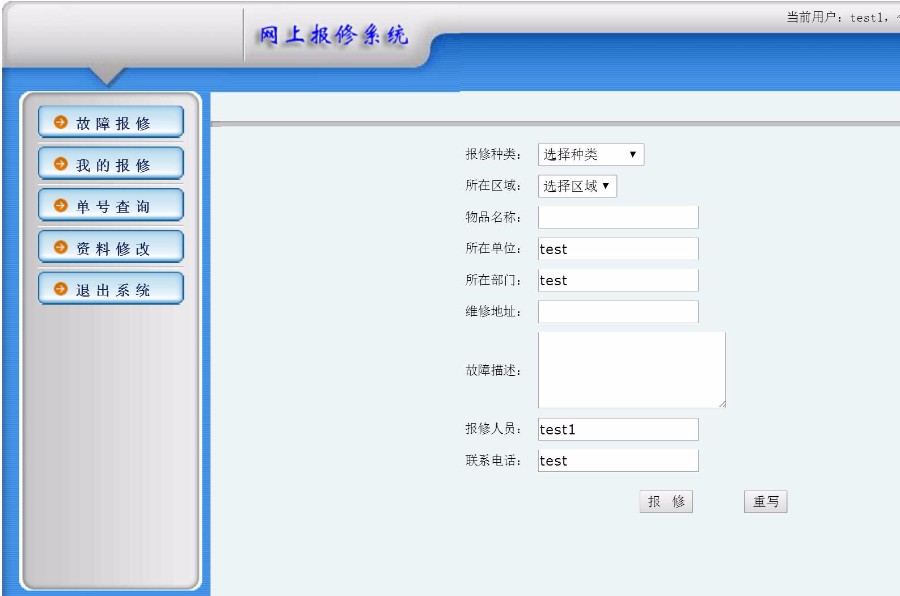The height and width of the screenshot is (596, 900).
Task: Click the 维修地址 label
Action: (493, 311)
